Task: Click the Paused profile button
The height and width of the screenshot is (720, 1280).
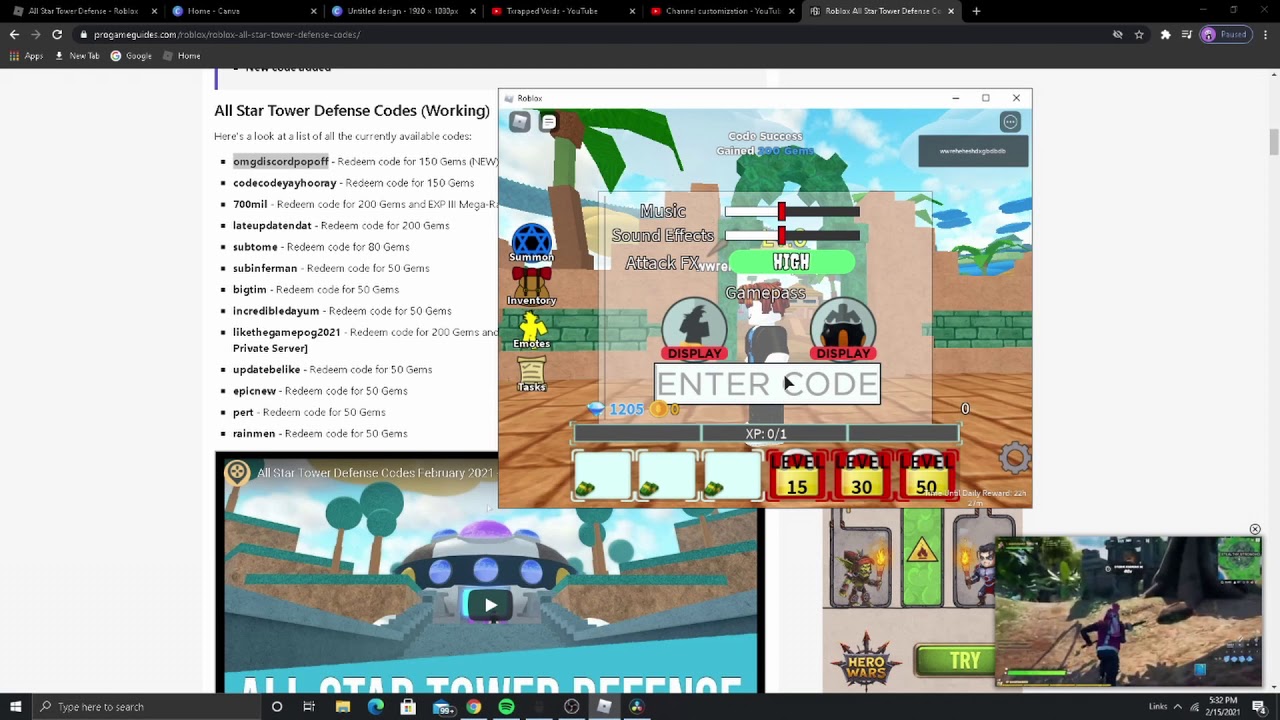Action: (1225, 34)
